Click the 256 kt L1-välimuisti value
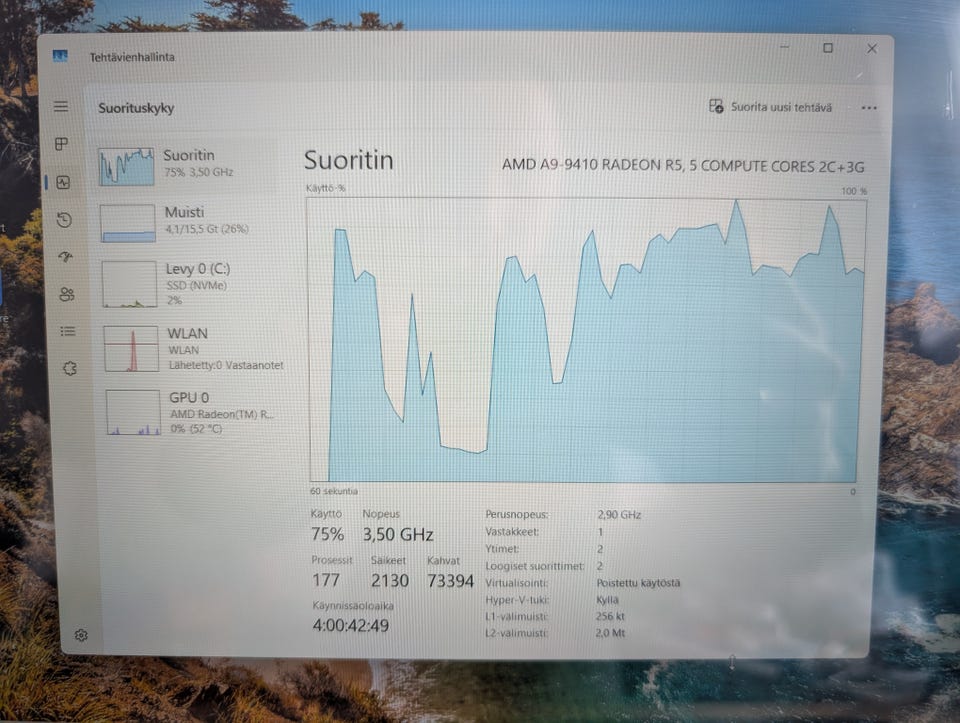Viewport: 960px width, 723px height. pyautogui.click(x=610, y=616)
